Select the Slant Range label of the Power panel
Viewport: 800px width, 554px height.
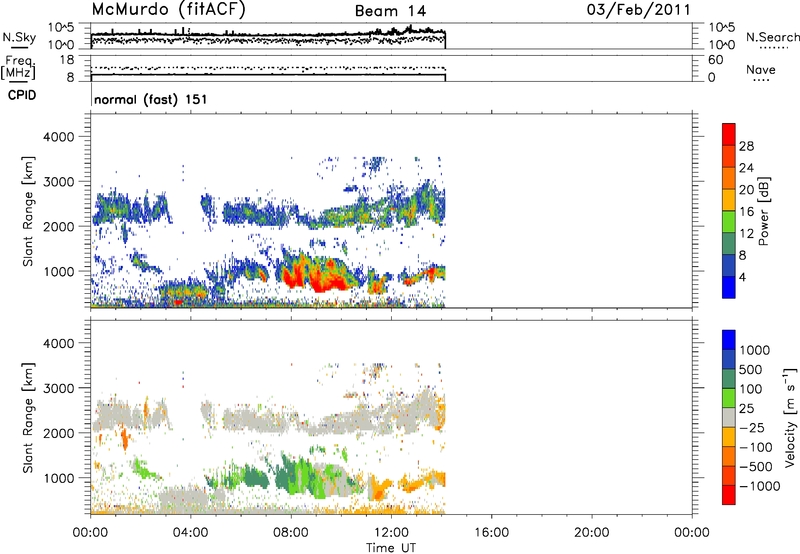coord(29,211)
